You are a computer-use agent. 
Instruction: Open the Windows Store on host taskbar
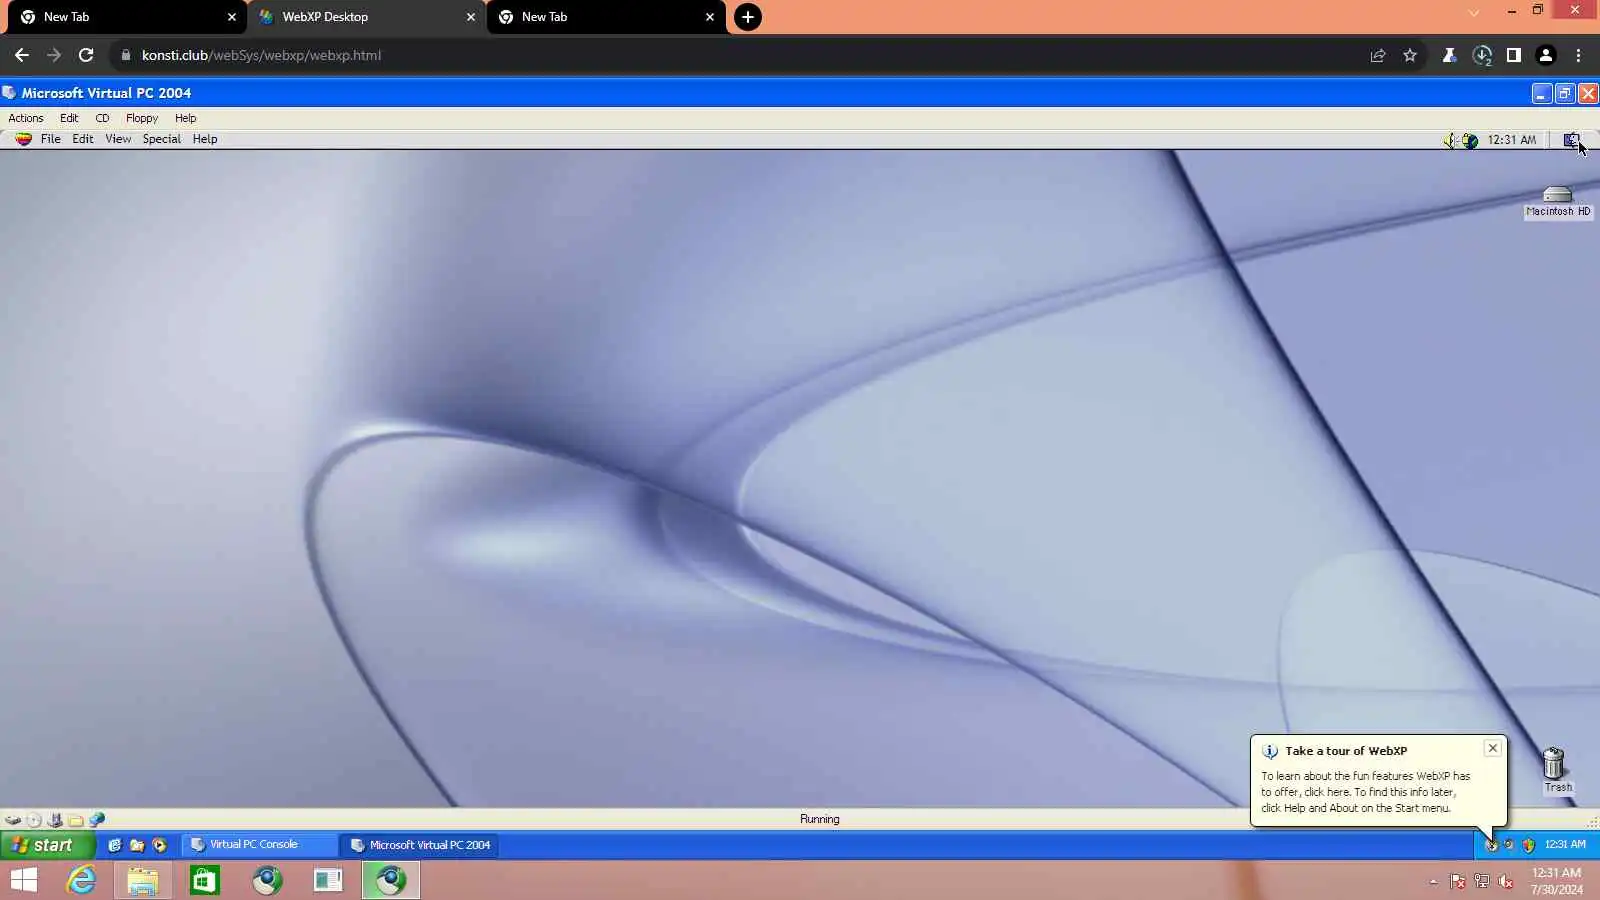click(205, 880)
